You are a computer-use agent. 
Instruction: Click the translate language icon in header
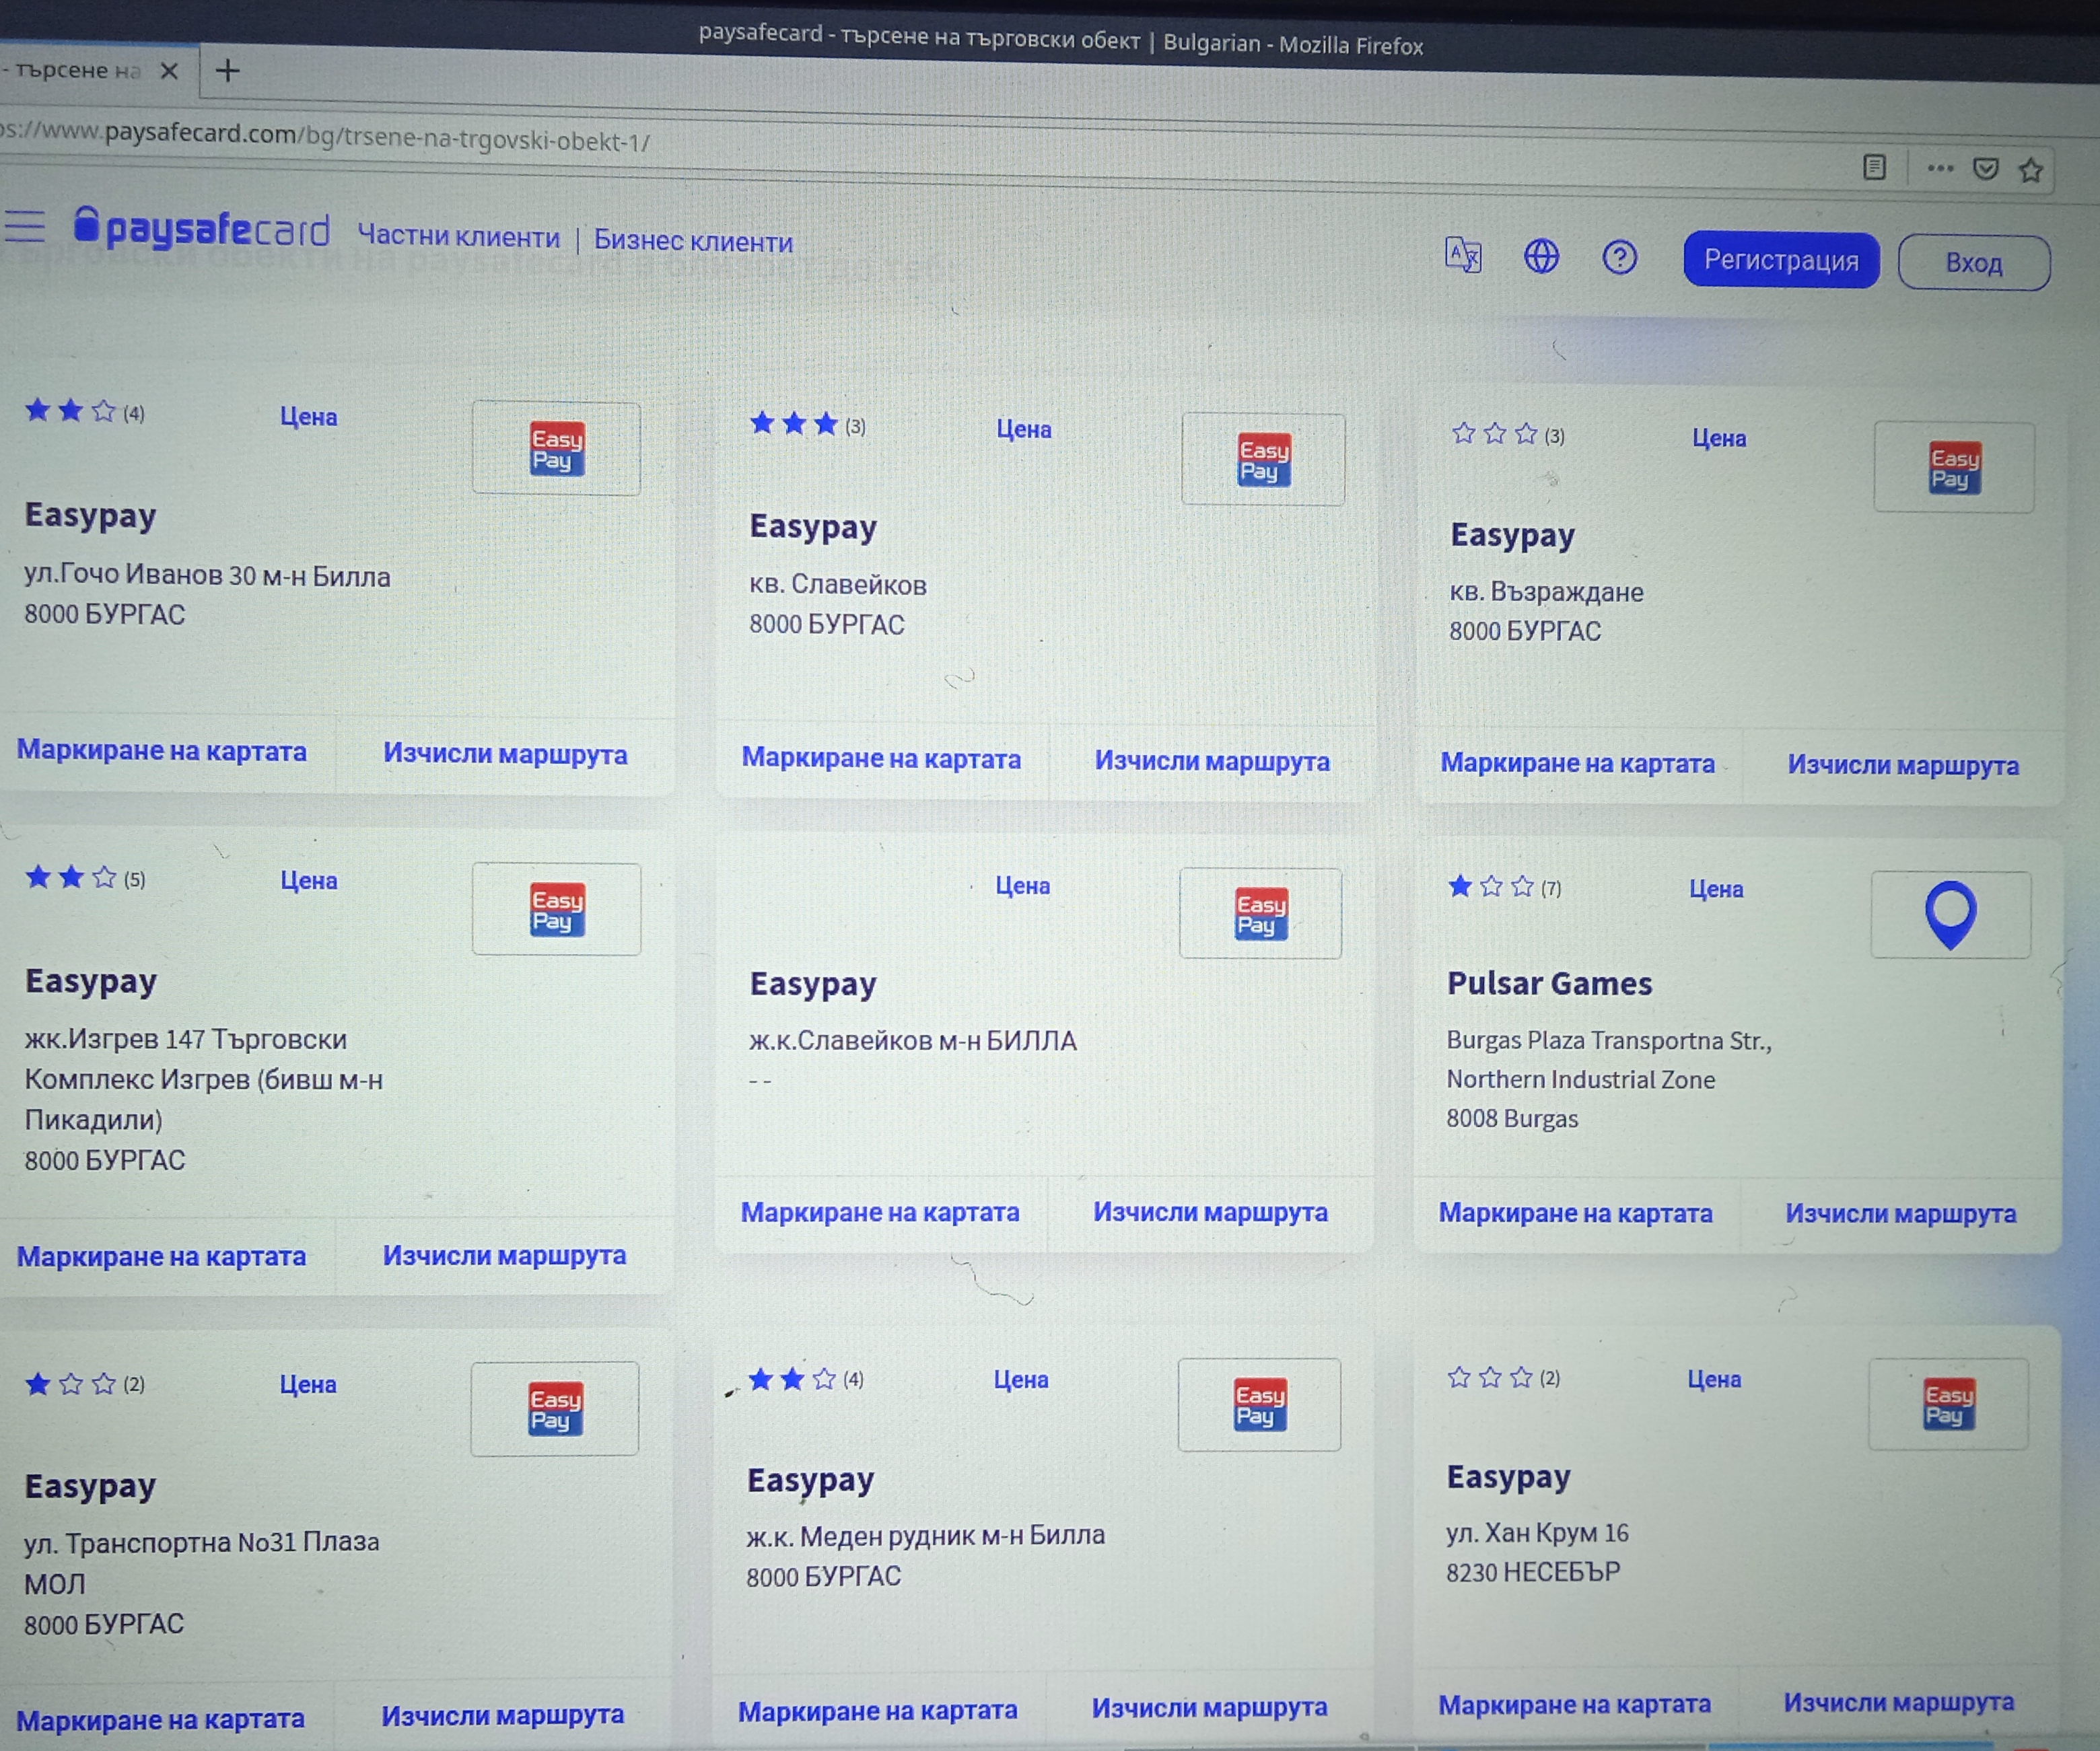coord(1463,255)
